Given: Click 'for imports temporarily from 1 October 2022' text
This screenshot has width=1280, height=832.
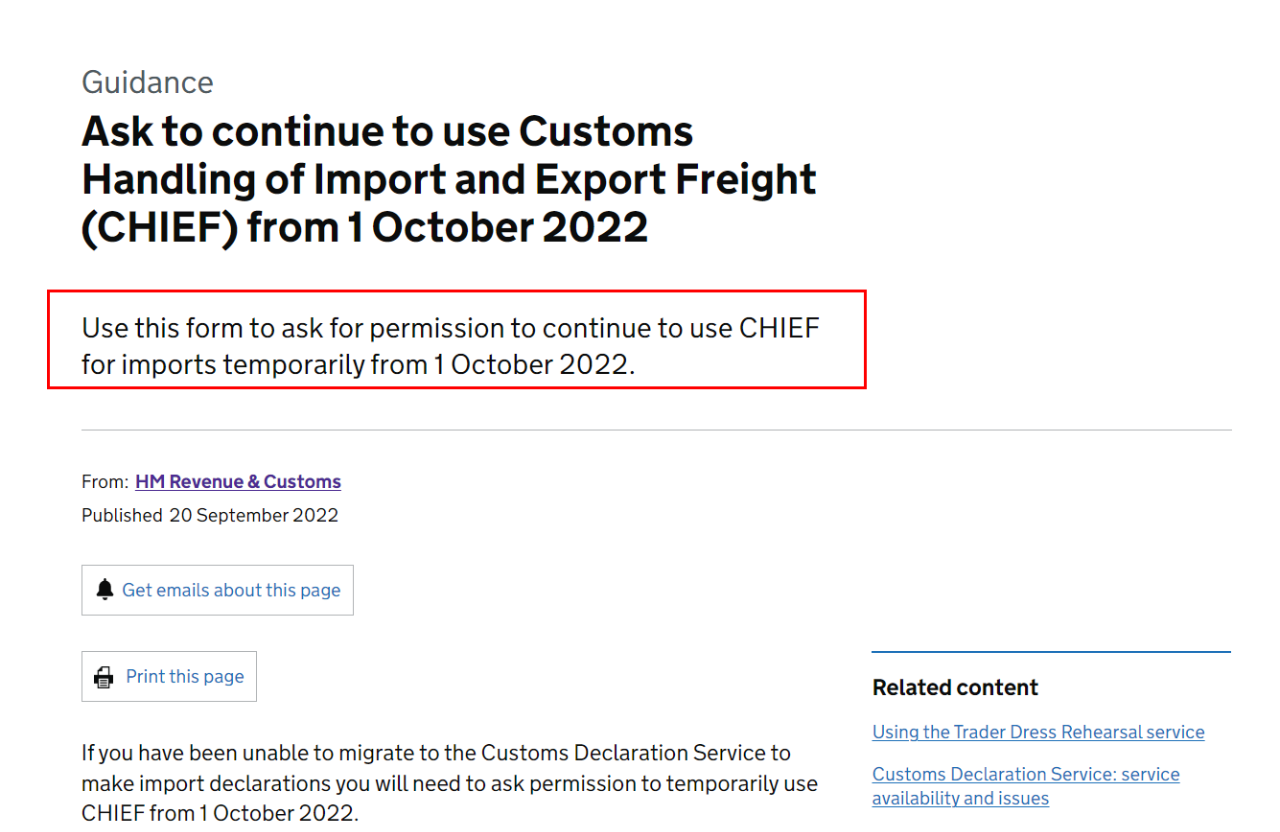Looking at the screenshot, I should point(358,364).
